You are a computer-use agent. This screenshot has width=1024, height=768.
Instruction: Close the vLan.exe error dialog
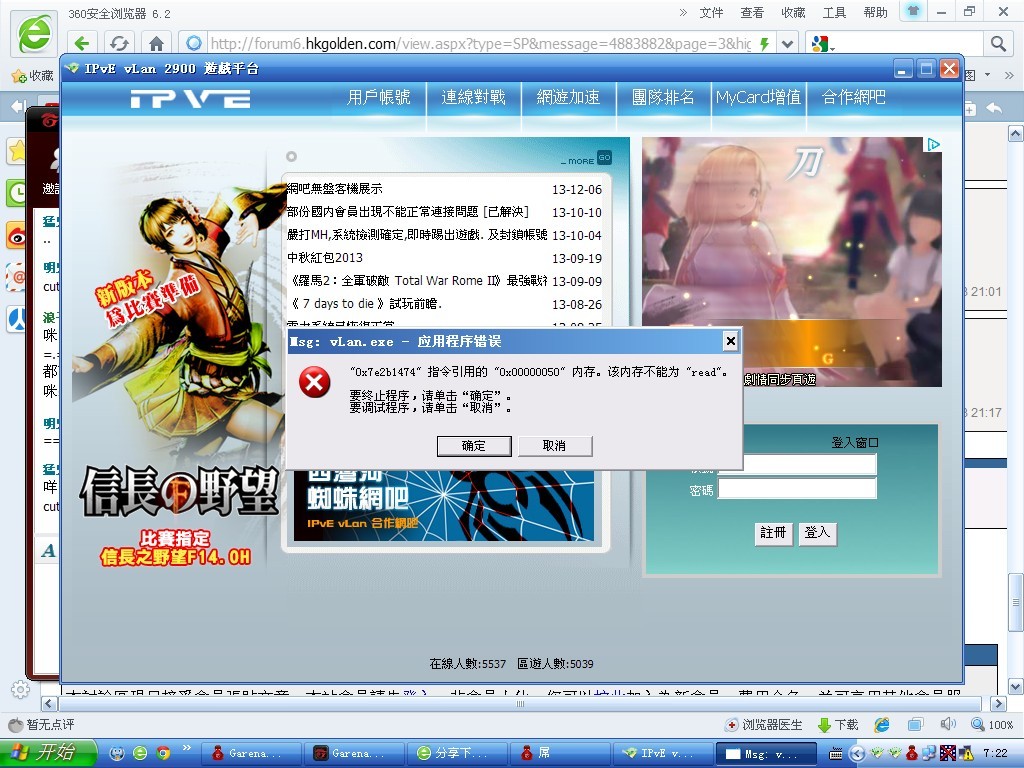point(730,342)
